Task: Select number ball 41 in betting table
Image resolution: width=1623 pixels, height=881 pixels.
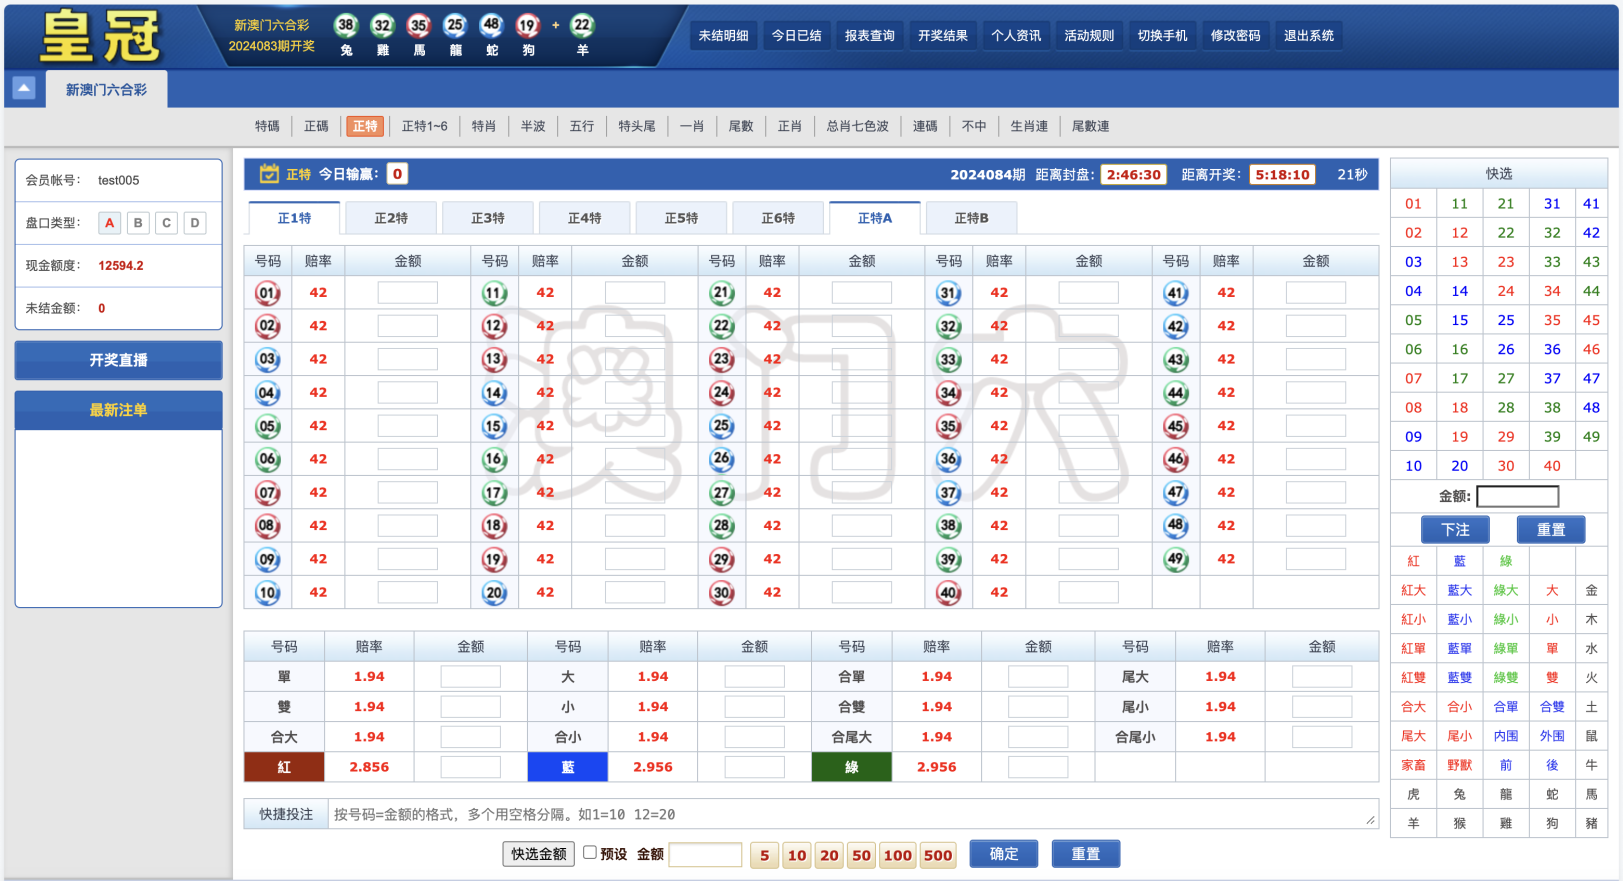Action: click(1176, 293)
